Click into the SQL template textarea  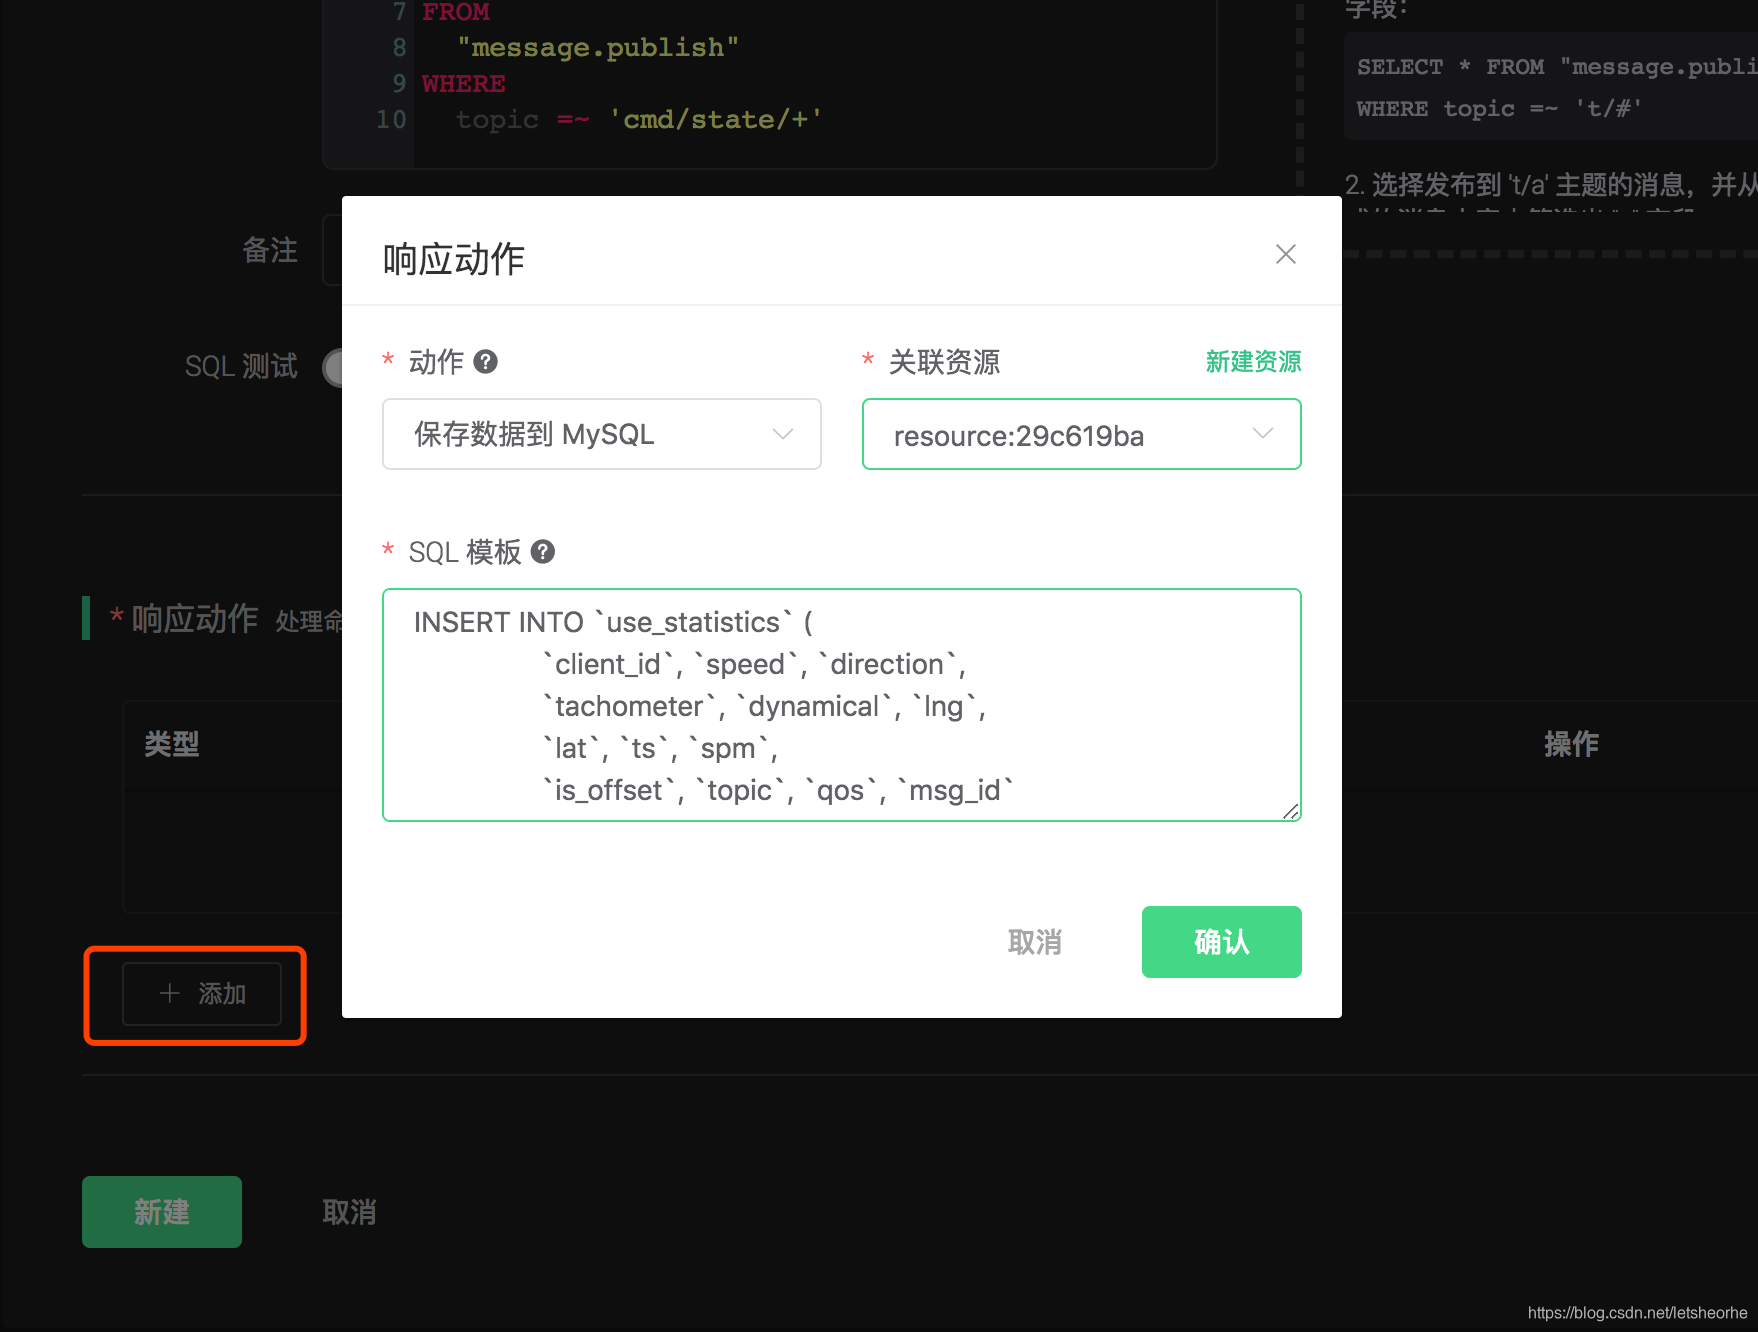tap(842, 705)
